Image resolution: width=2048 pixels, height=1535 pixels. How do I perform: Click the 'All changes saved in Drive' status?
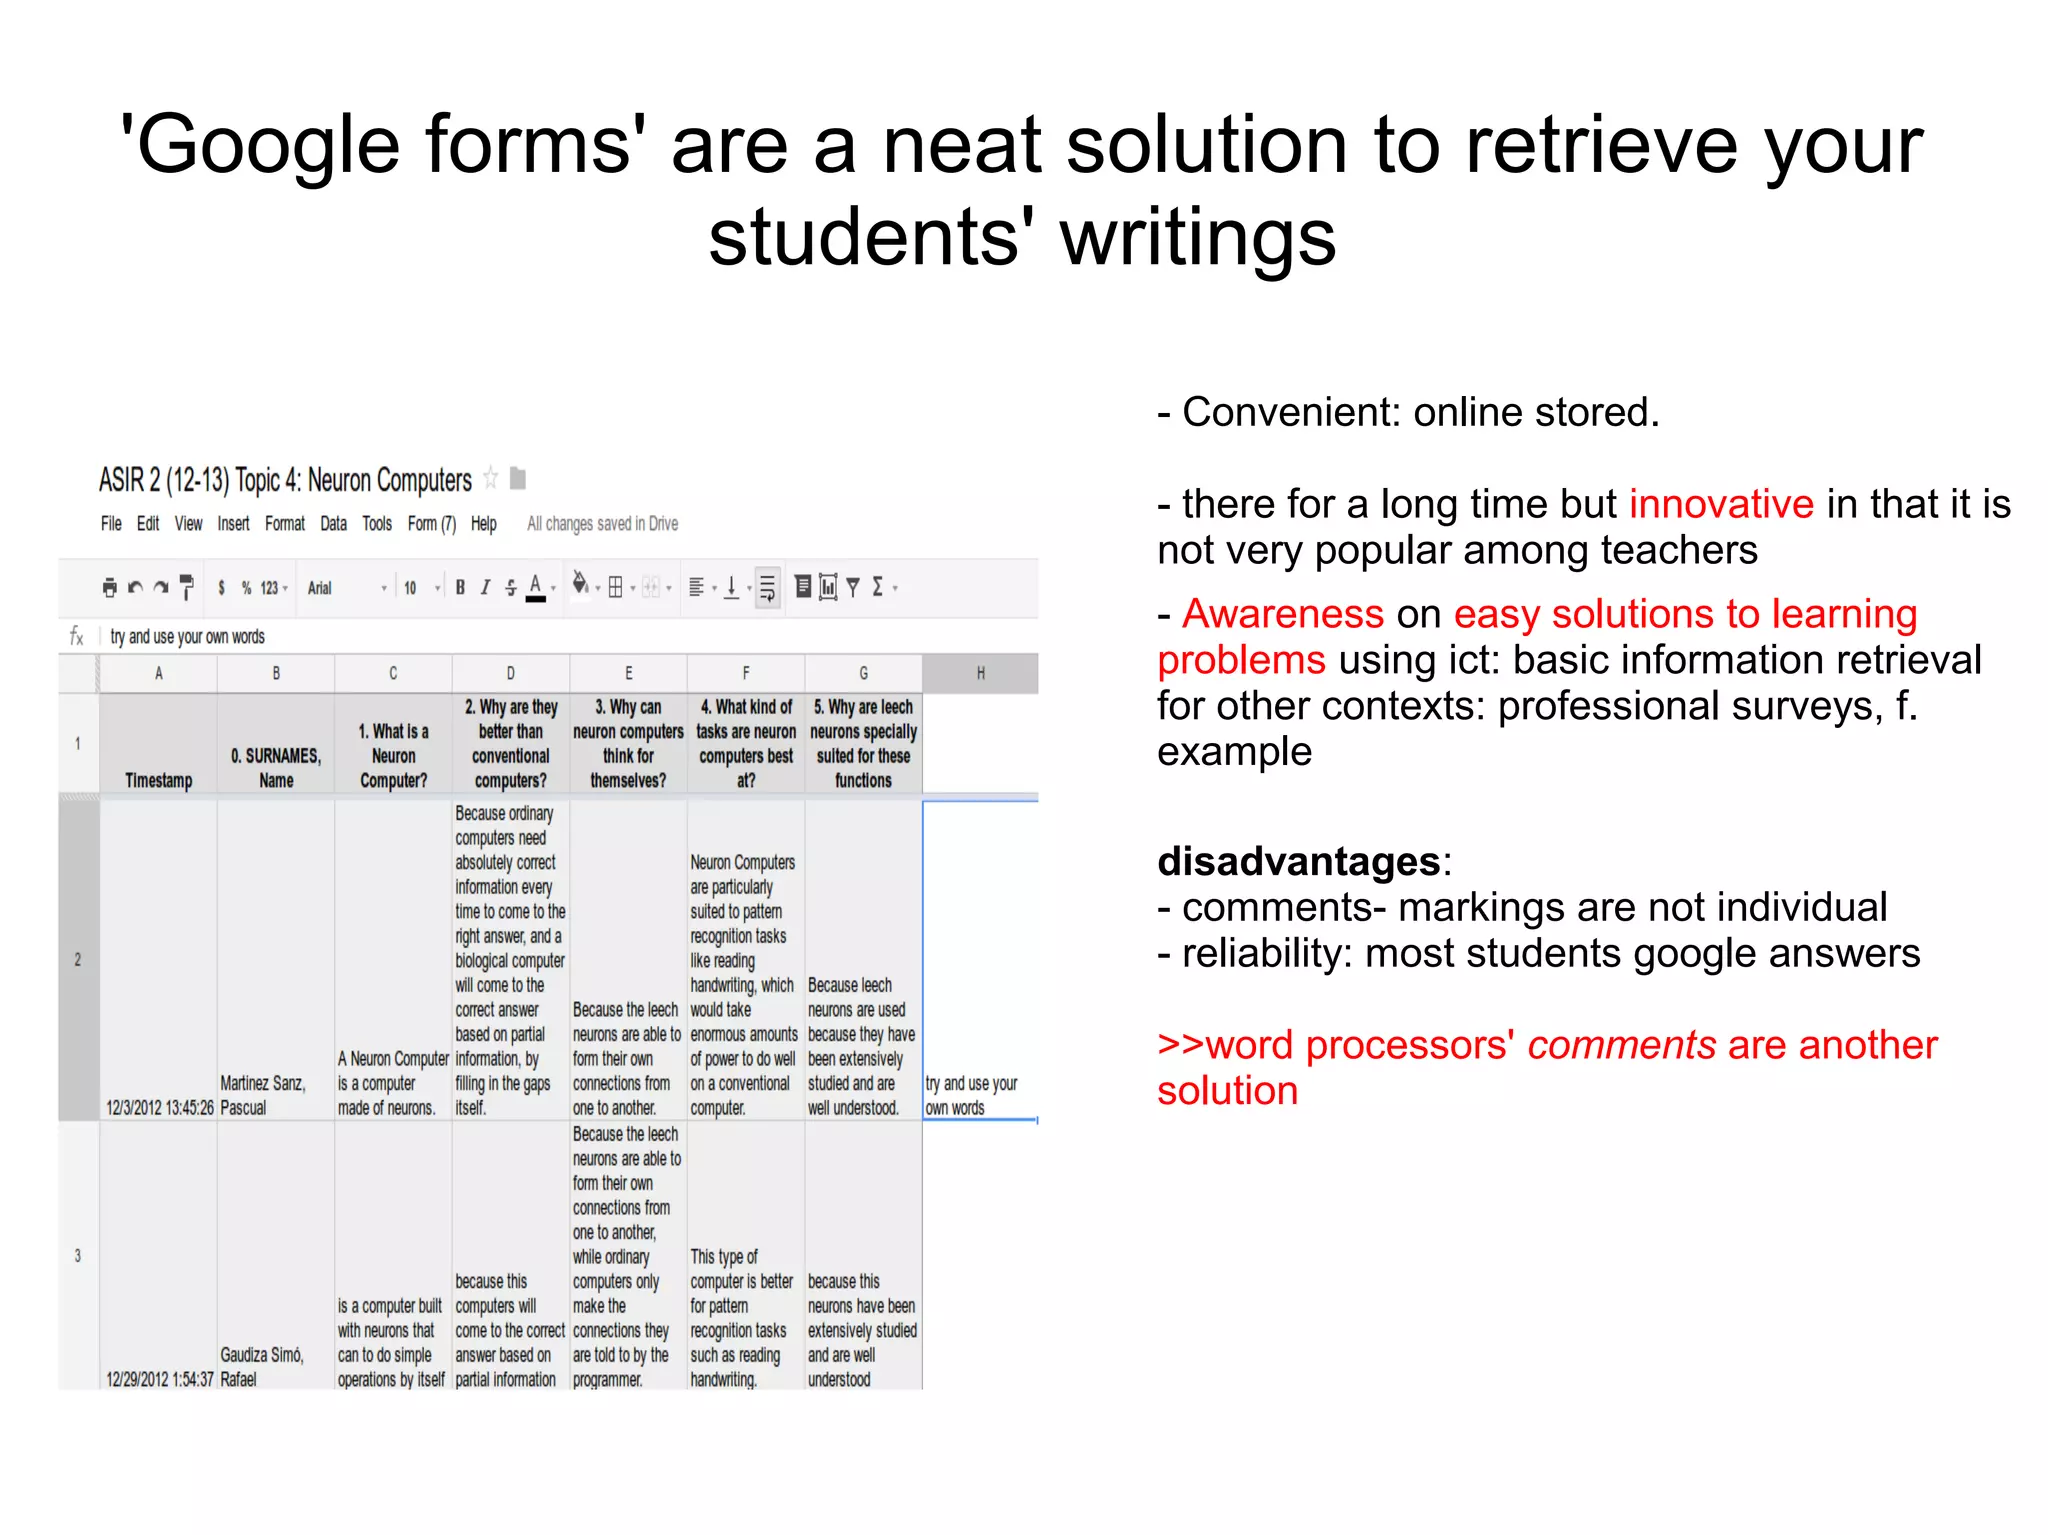coord(603,523)
